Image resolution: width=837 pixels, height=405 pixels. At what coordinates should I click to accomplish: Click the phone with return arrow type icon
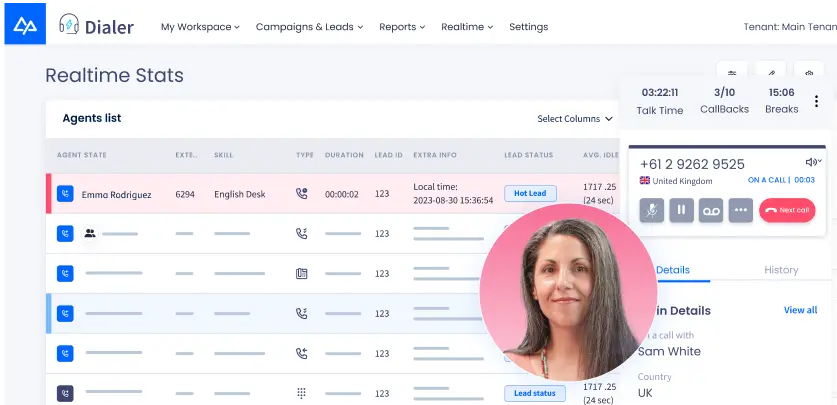(x=302, y=353)
